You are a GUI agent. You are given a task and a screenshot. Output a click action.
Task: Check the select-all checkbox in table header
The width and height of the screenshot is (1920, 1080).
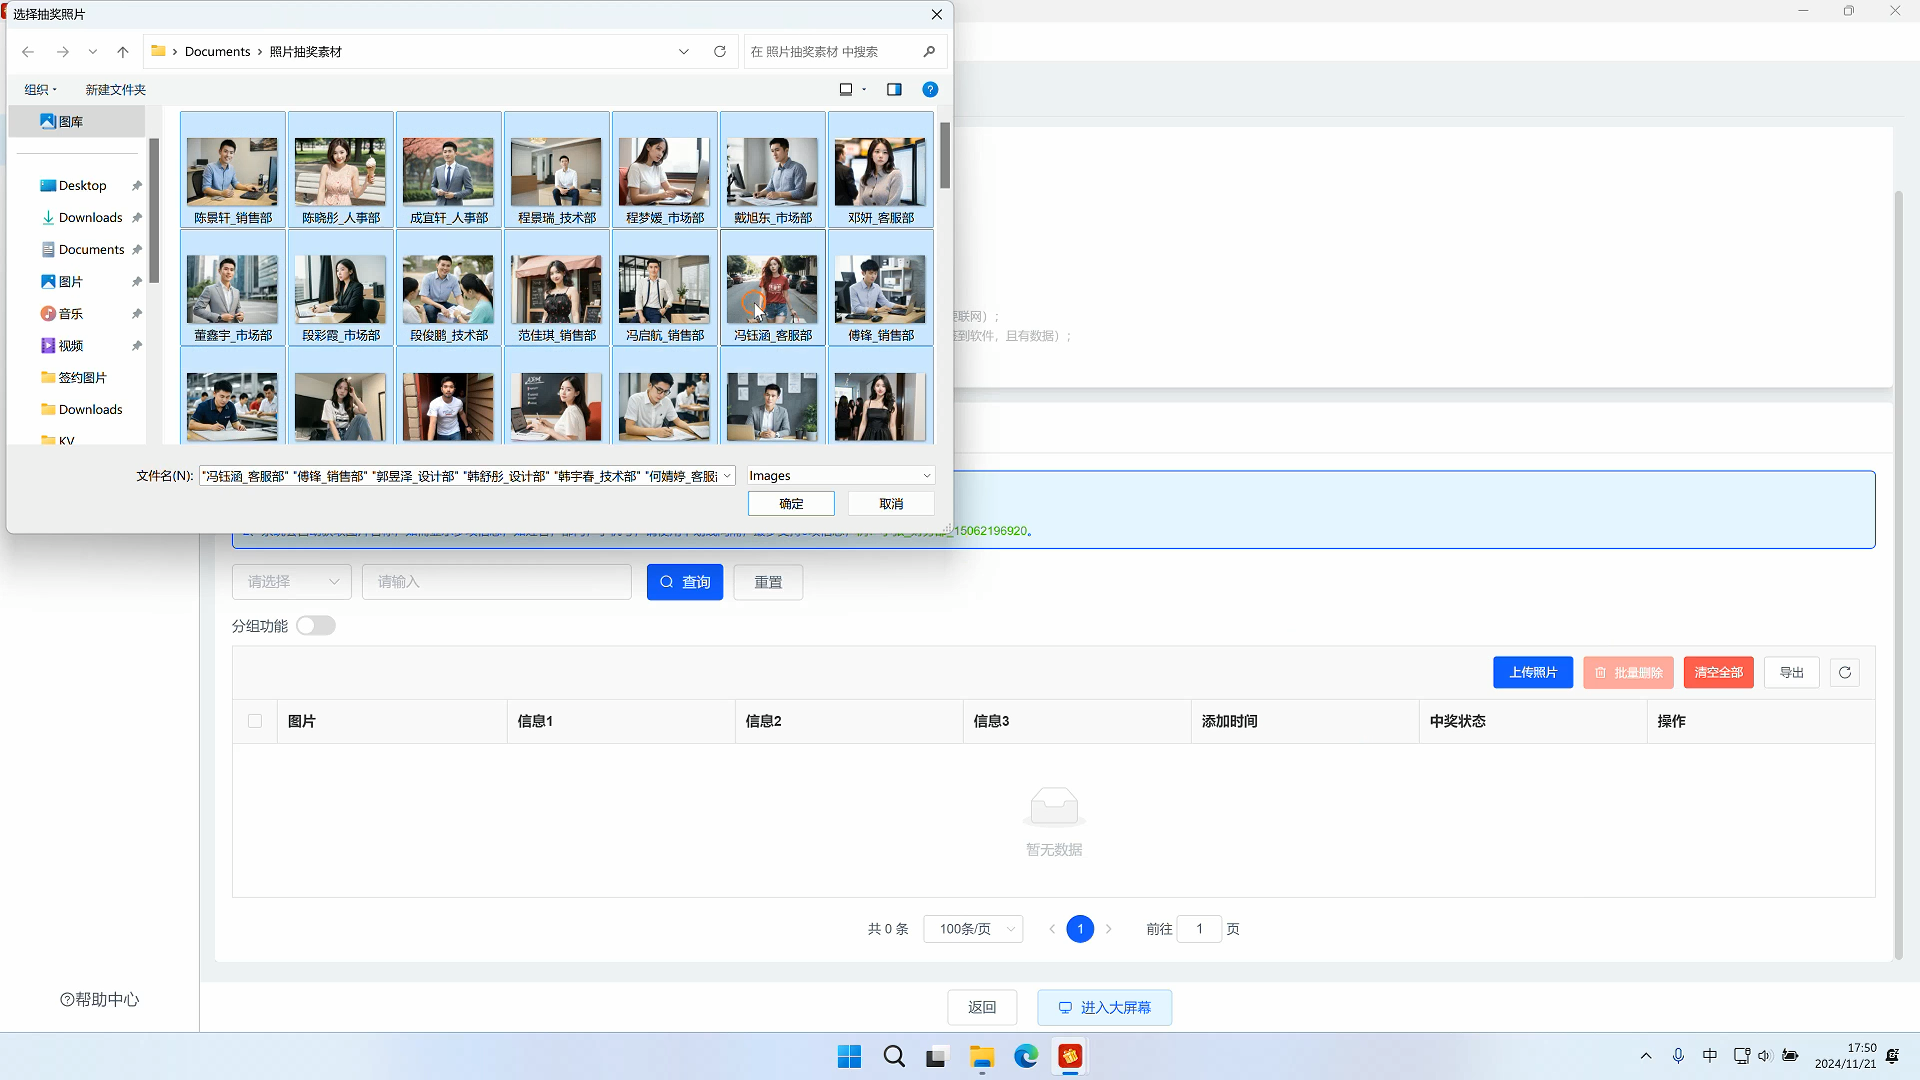pos(255,721)
